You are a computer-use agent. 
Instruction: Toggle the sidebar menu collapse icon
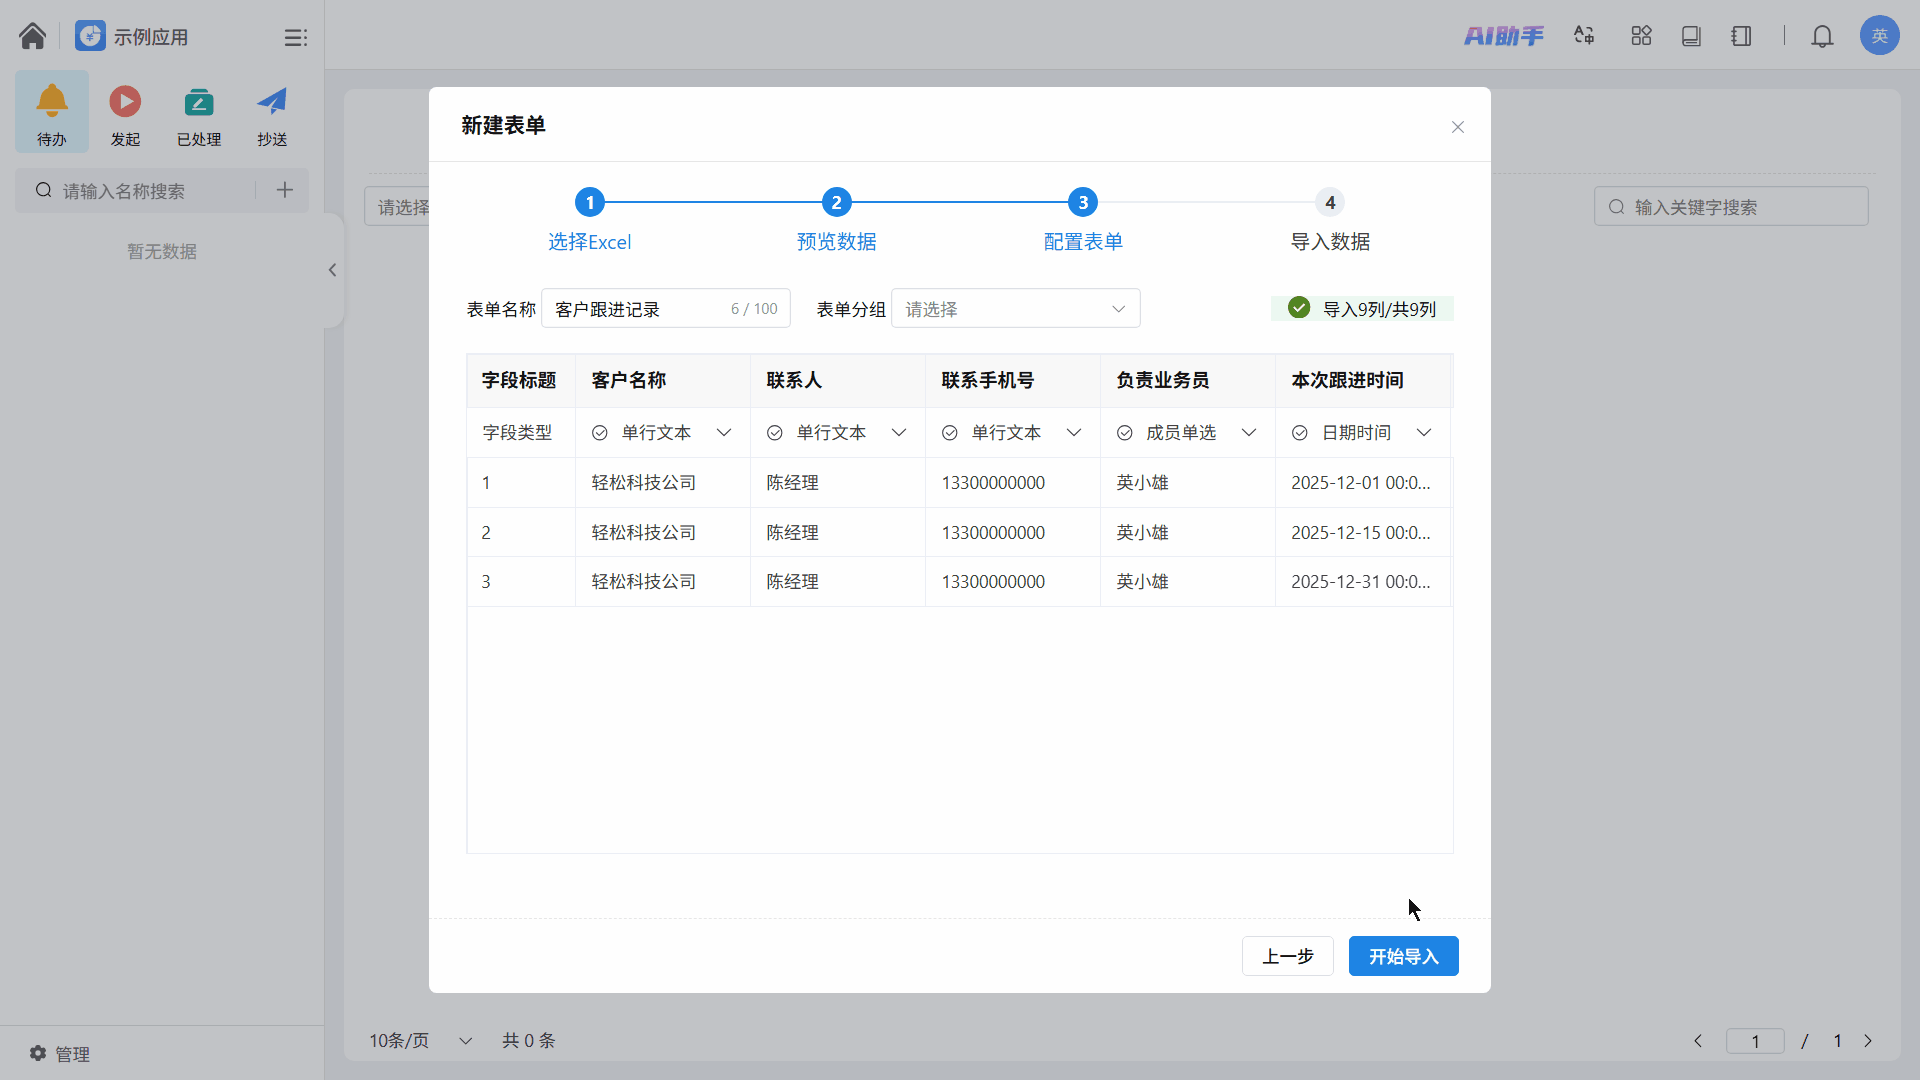[x=295, y=37]
